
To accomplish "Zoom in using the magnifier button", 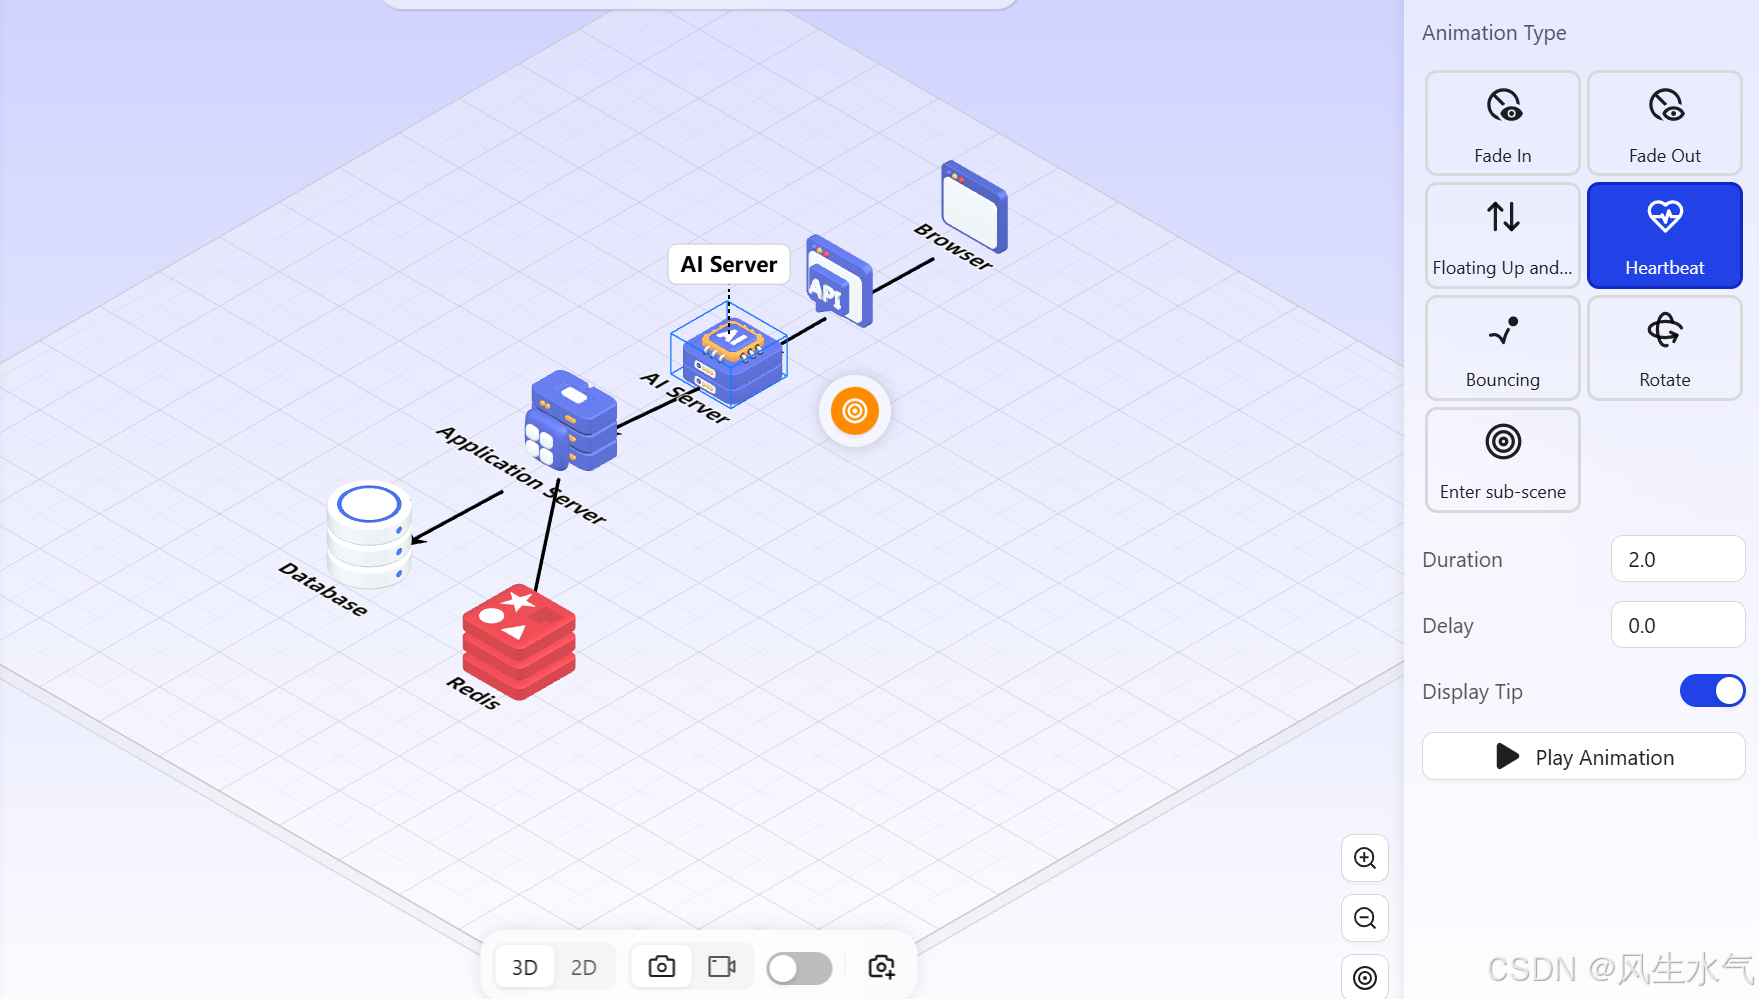I will tap(1364, 858).
